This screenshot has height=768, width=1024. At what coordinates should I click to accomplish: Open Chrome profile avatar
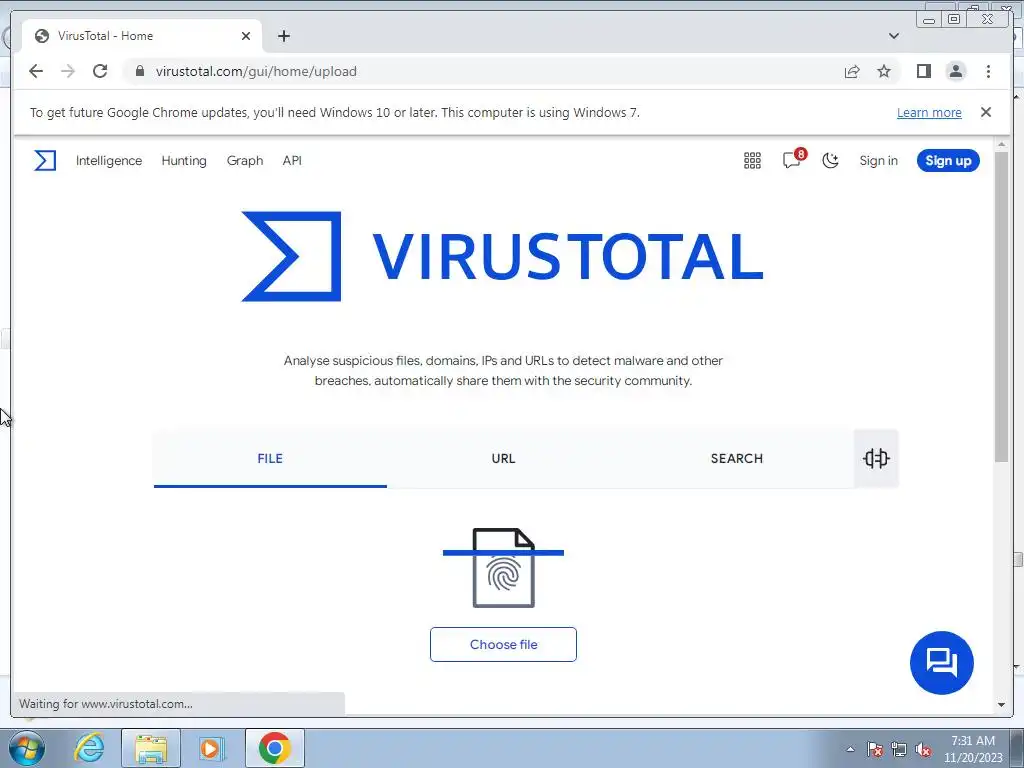956,71
